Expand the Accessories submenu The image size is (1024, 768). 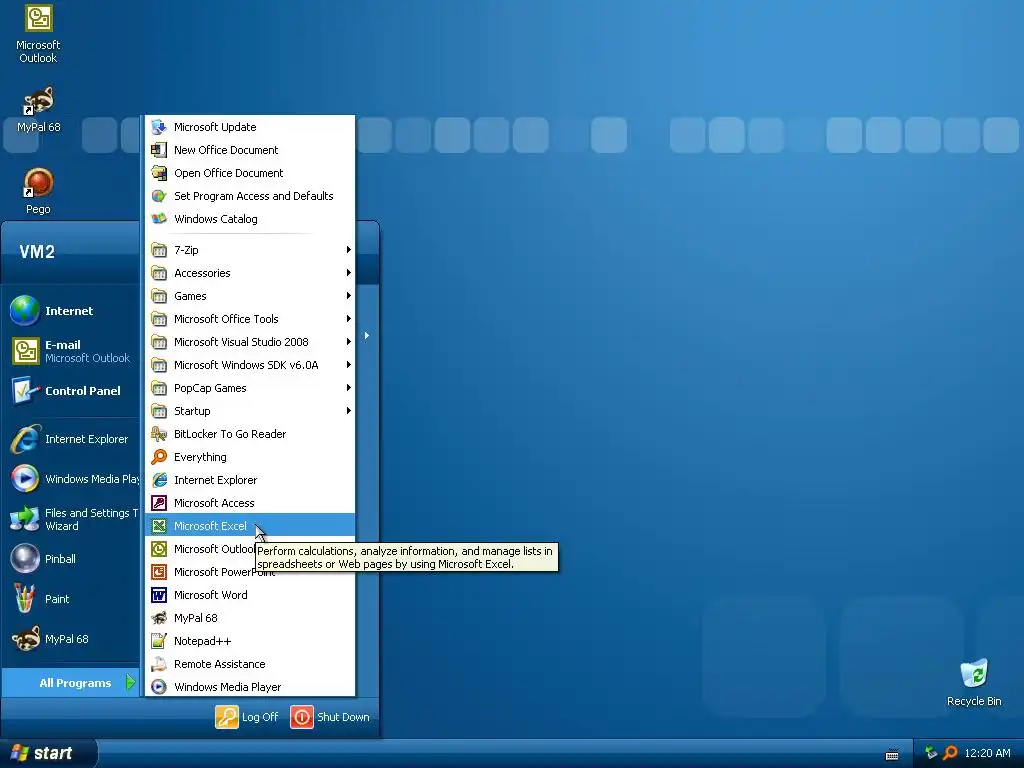pos(251,273)
